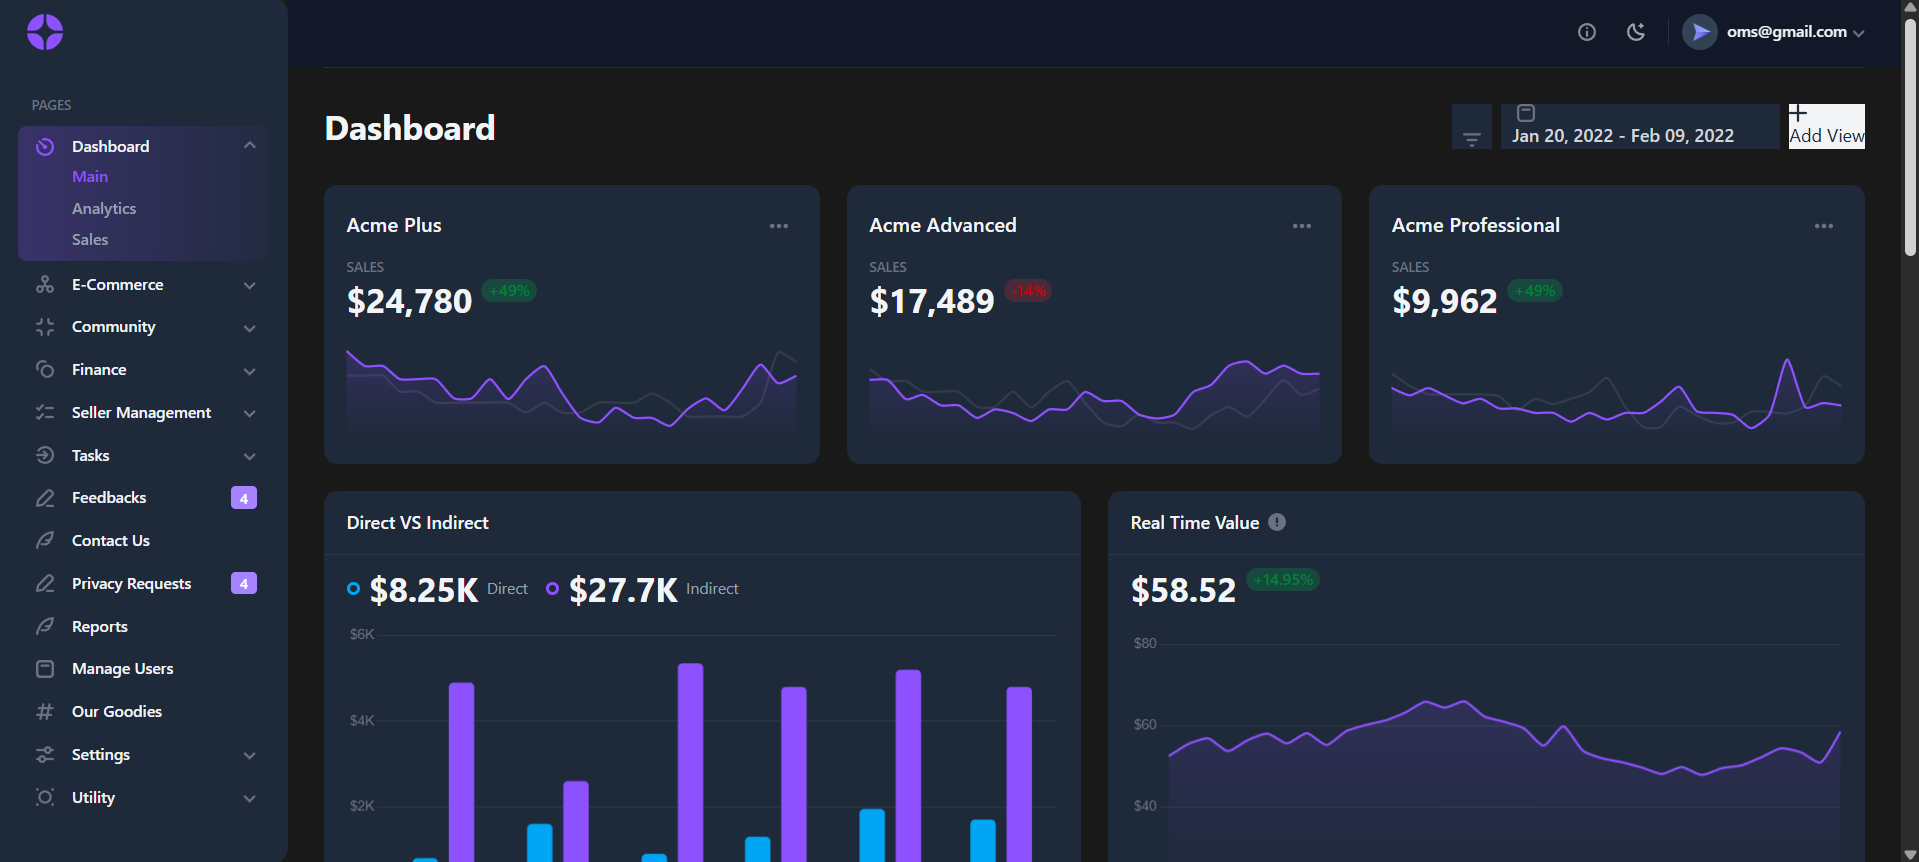Toggle the Indirect series legend marker

tap(552, 589)
